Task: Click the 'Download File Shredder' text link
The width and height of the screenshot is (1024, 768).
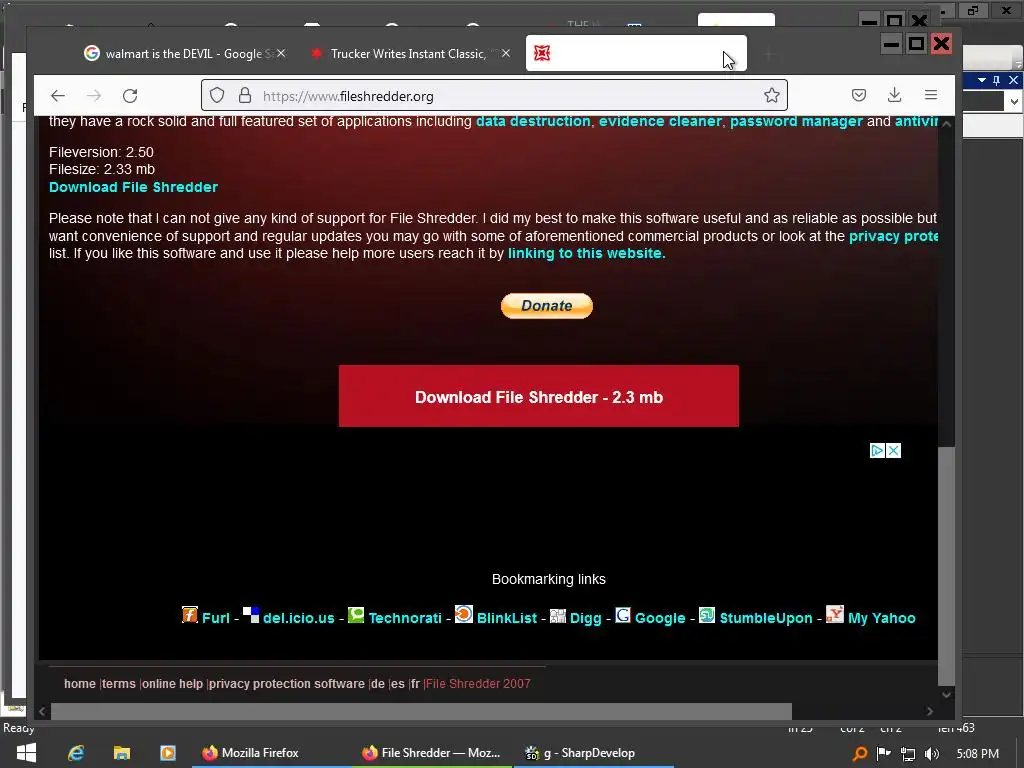Action: coord(133,187)
